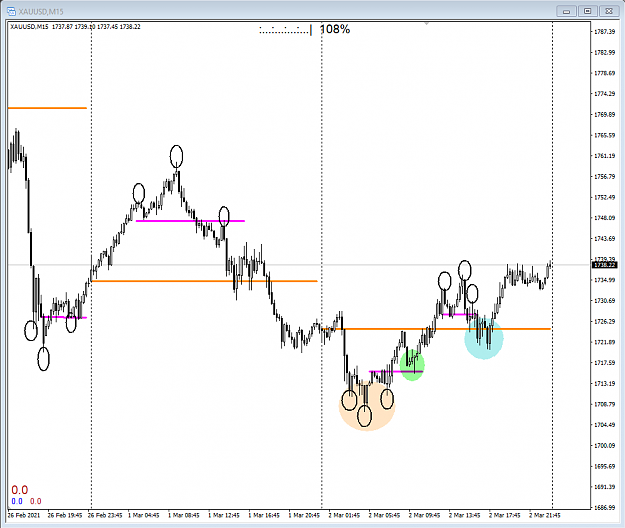Click the small red 0.0 indicator value
Image resolution: width=625 pixels, height=528 pixels.
(x=35, y=501)
